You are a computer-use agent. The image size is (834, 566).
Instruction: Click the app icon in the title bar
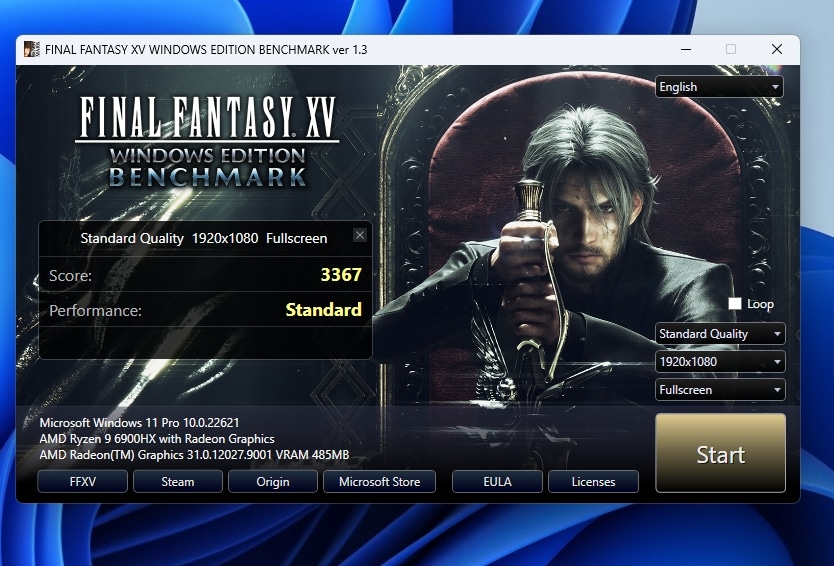(x=32, y=50)
